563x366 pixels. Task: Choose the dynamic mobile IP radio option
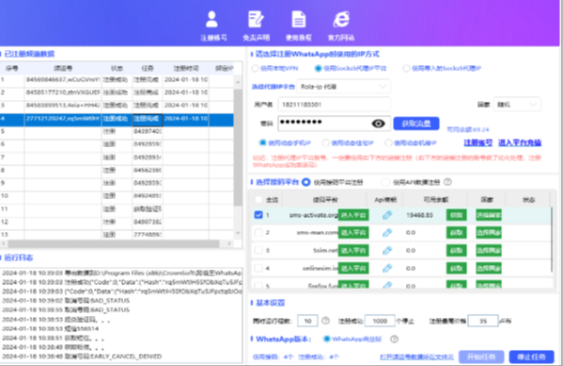tap(262, 143)
